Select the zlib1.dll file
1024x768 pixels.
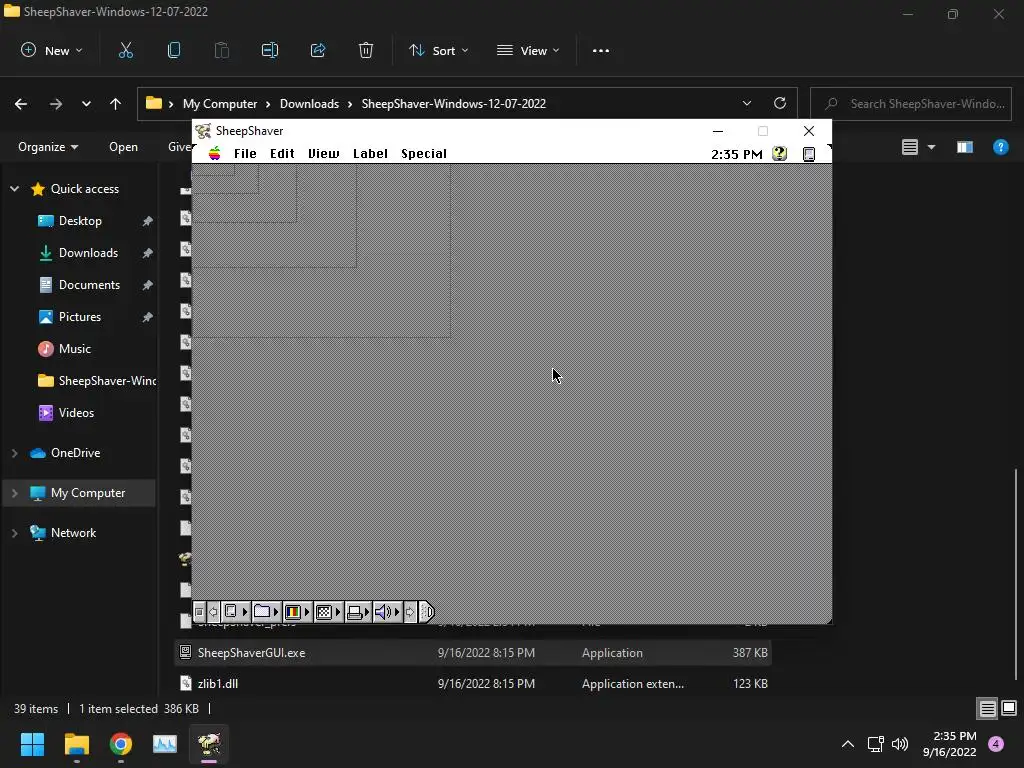[x=473, y=683]
